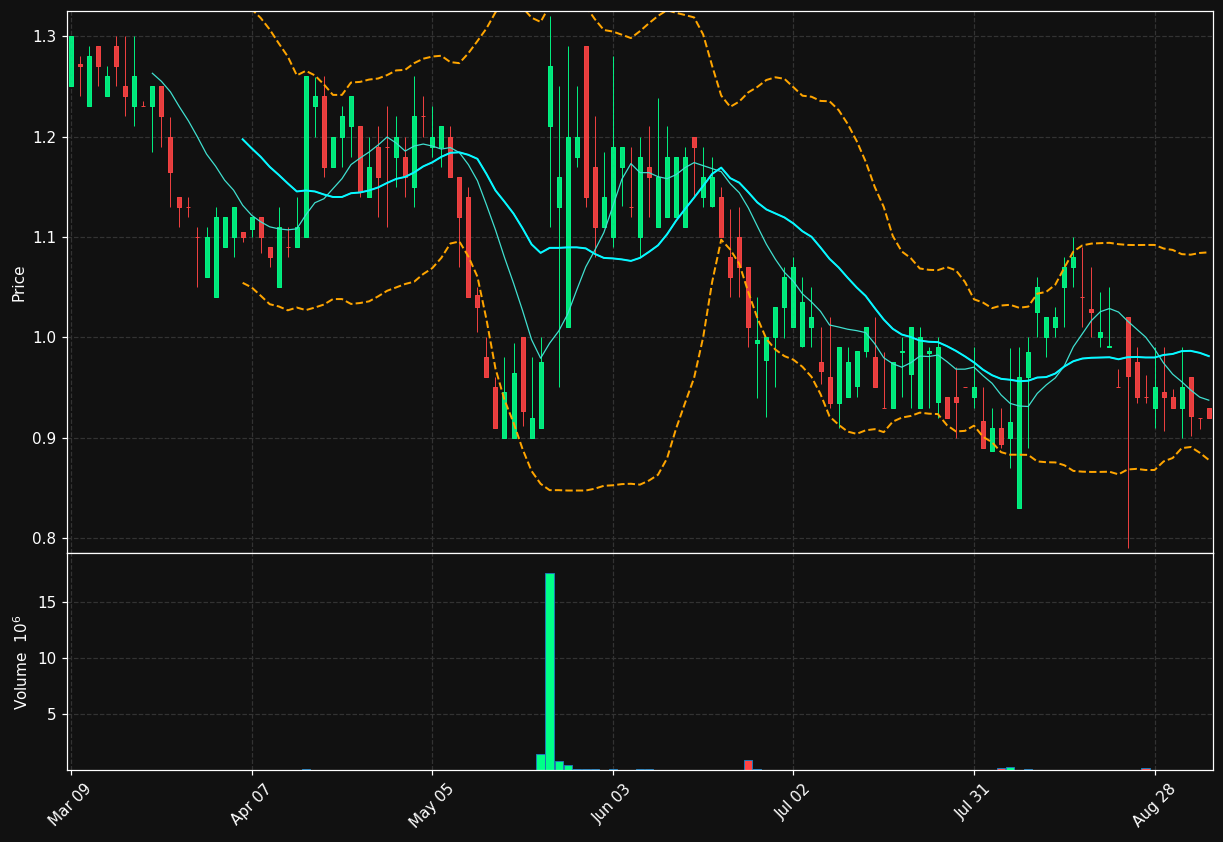Click the 0.9 price axis label
The image size is (1223, 842).
(x=45, y=438)
